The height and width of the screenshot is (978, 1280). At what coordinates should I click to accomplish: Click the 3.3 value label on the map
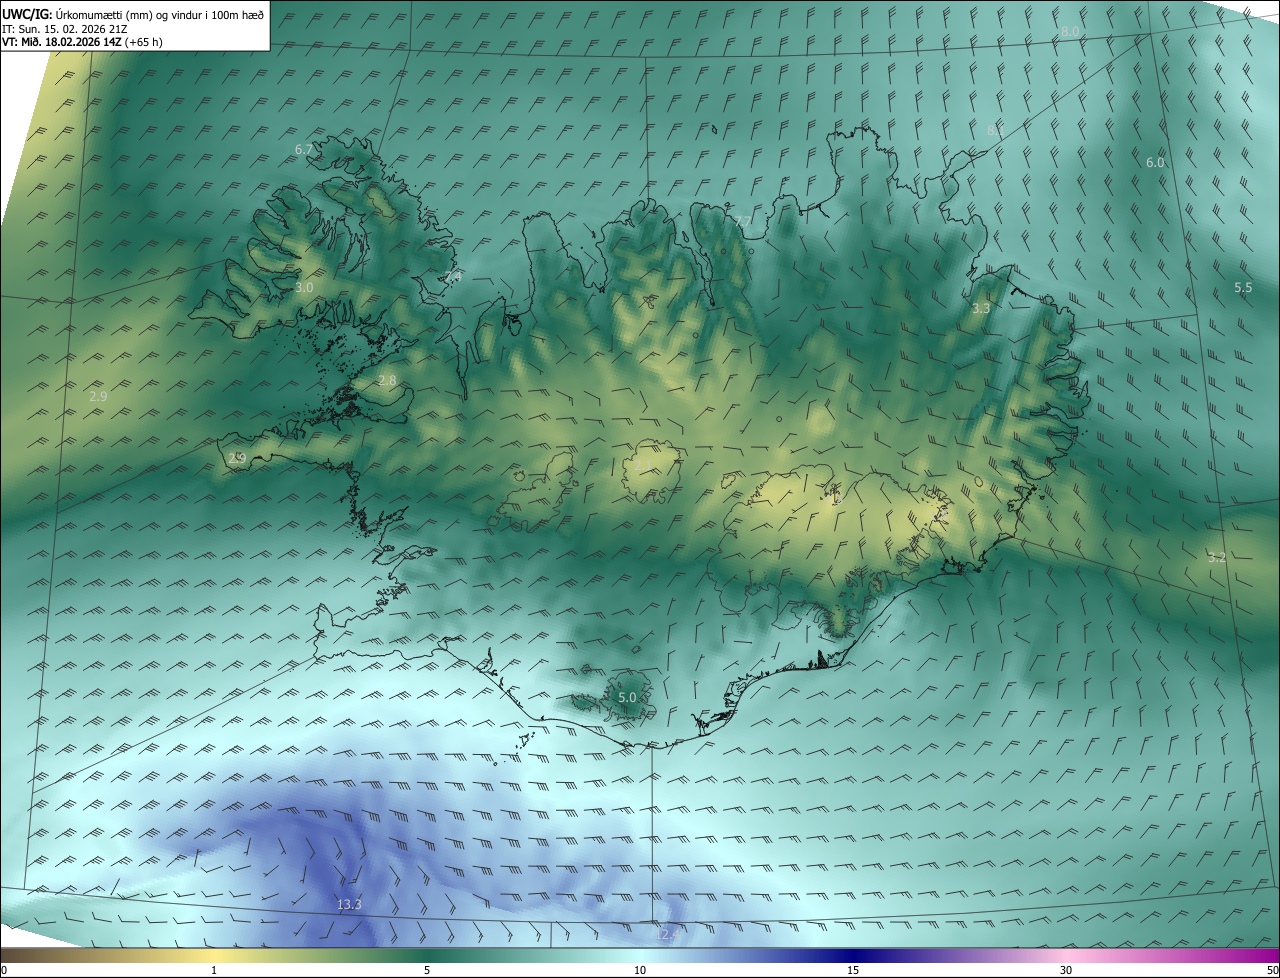point(981,309)
